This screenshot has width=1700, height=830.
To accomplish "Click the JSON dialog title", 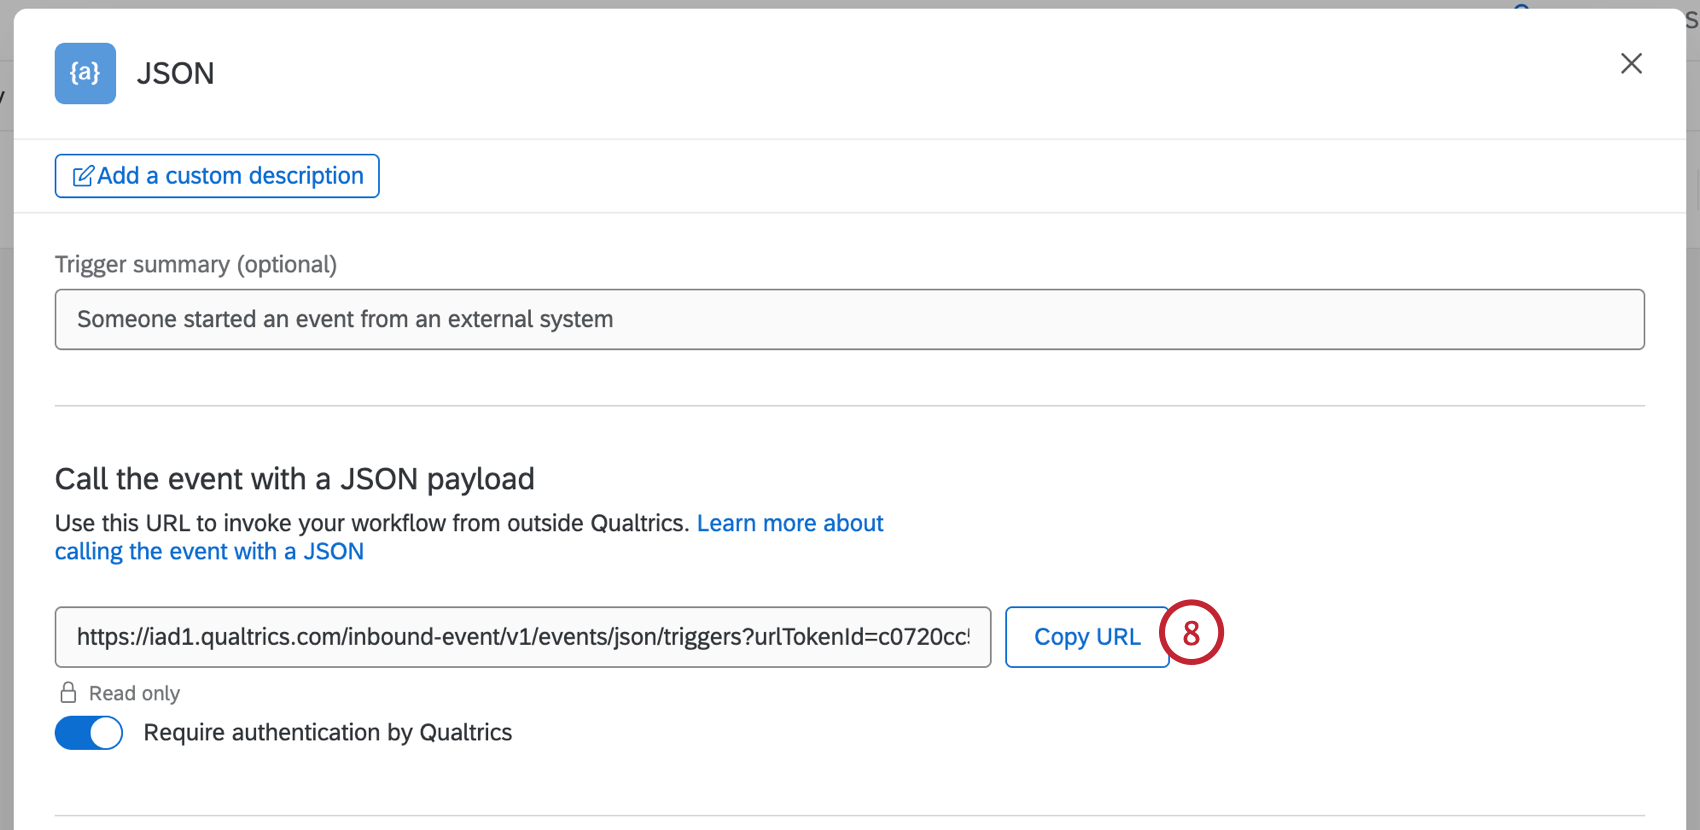I will 175,73.
